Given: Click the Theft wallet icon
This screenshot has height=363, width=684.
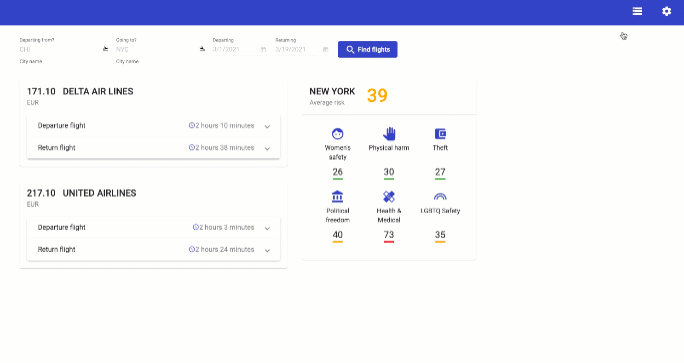Looking at the screenshot, I should [x=440, y=134].
